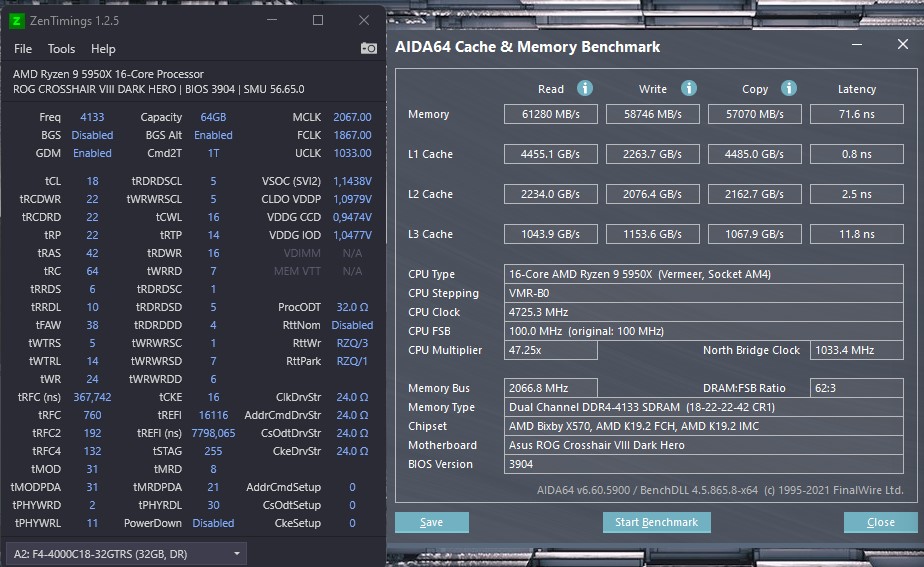Screen dimensions: 924x567
Task: Click the AMD Ryzen 9 5950X 16-Core Processor heading
Action: coord(108,74)
